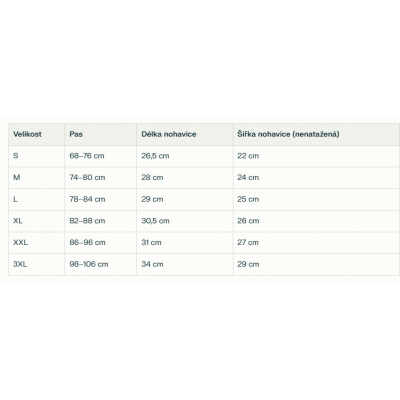Click the 30,5 cm leg length value
Screen dimensions: 400x400
tap(155, 221)
